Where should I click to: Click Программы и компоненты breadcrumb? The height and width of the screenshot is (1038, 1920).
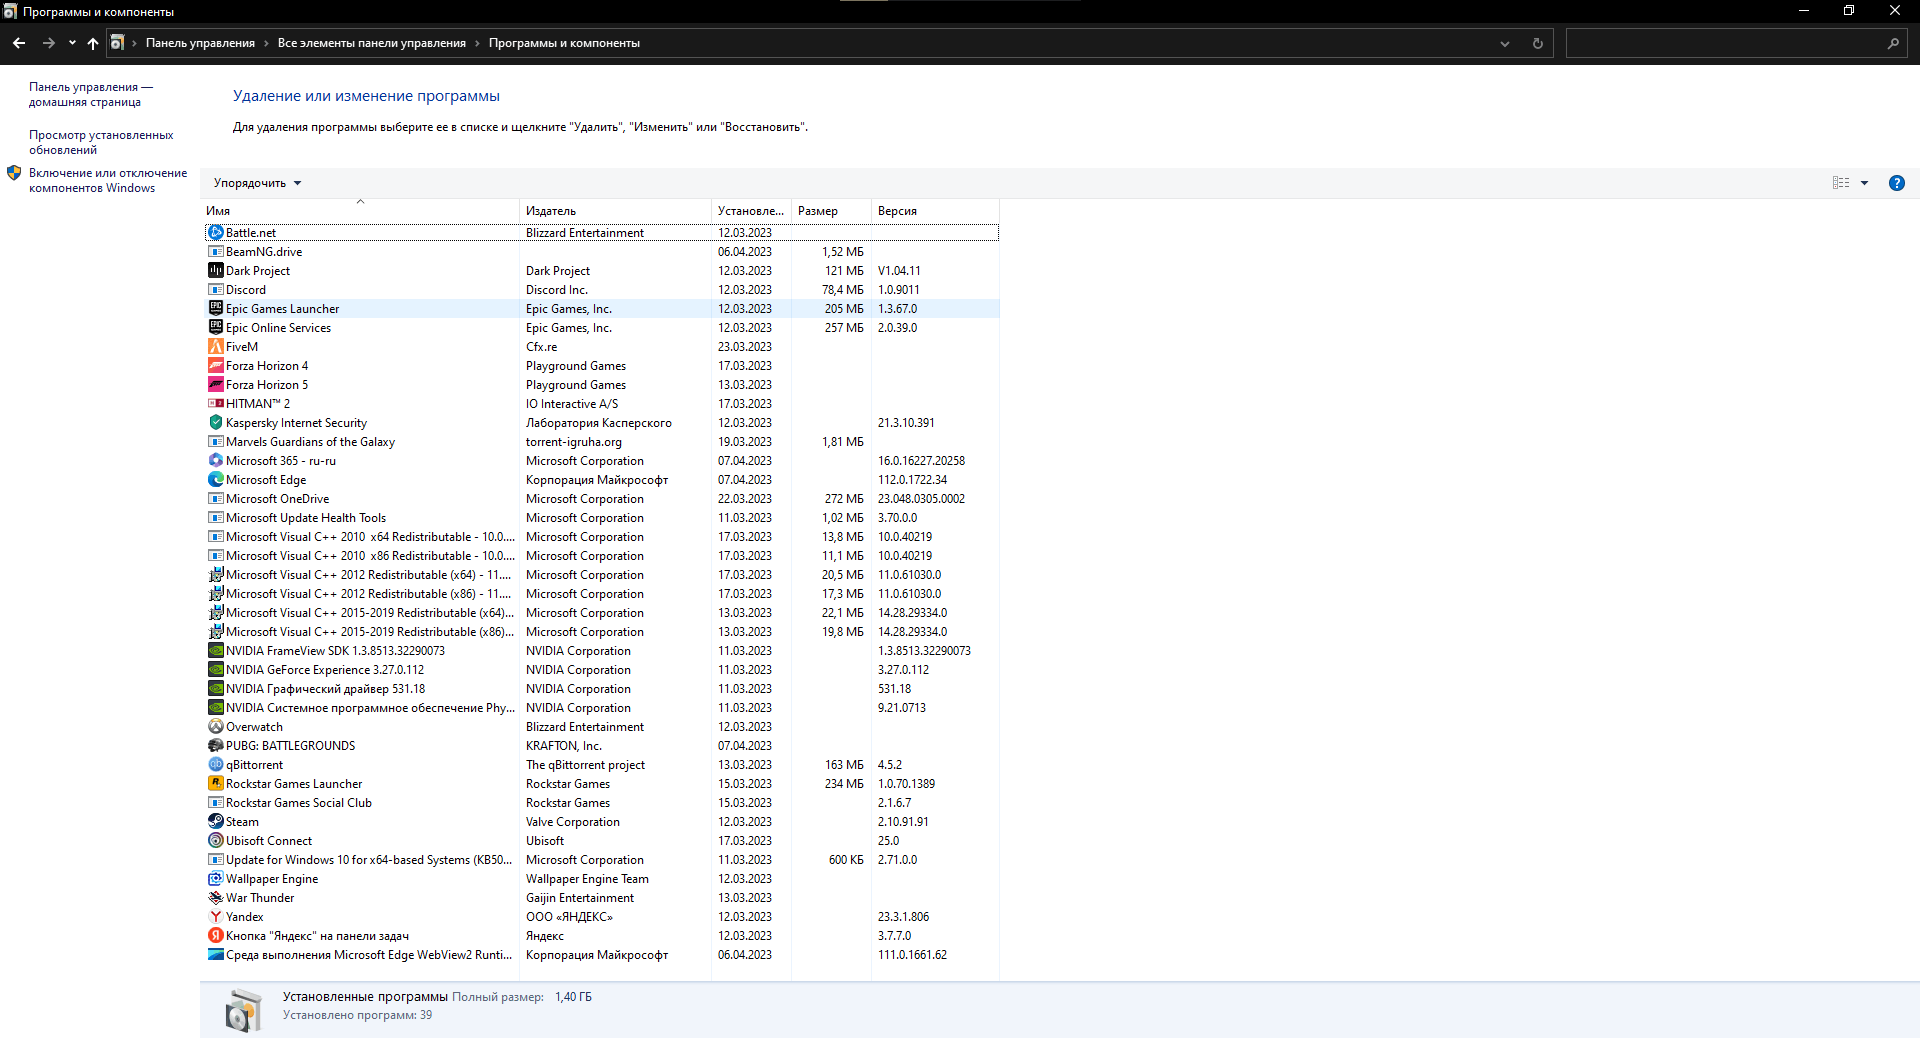[564, 43]
